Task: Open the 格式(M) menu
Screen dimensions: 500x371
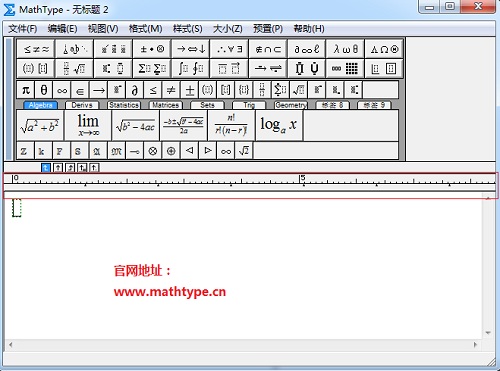Action: point(145,29)
